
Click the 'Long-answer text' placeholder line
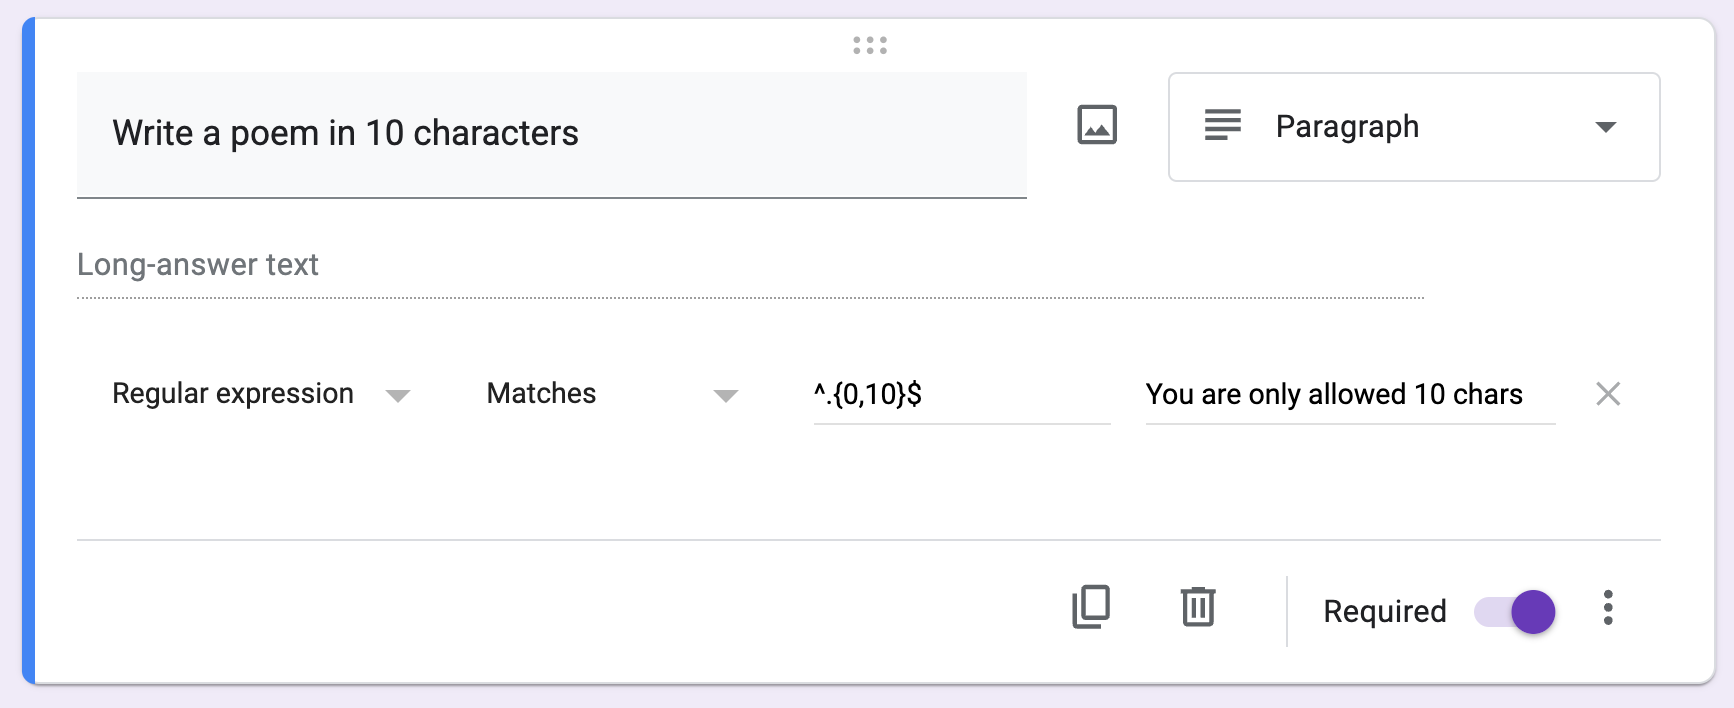pyautogui.click(x=198, y=265)
